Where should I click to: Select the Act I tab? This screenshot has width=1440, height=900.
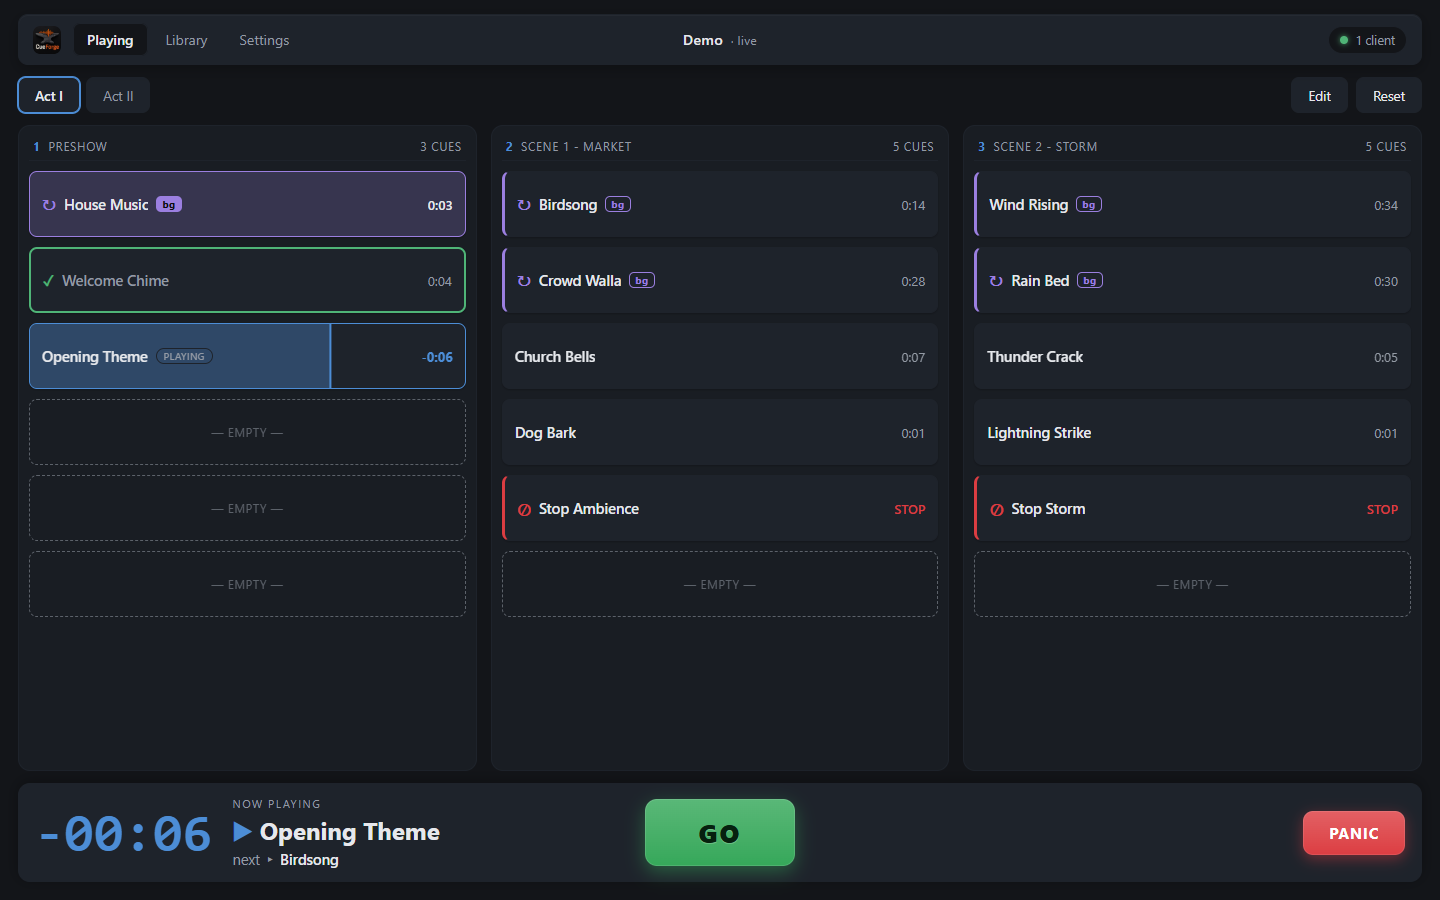coord(49,96)
